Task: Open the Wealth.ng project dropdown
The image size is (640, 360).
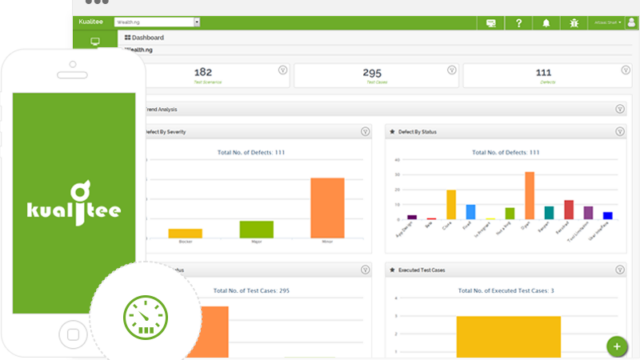Action: (x=157, y=22)
